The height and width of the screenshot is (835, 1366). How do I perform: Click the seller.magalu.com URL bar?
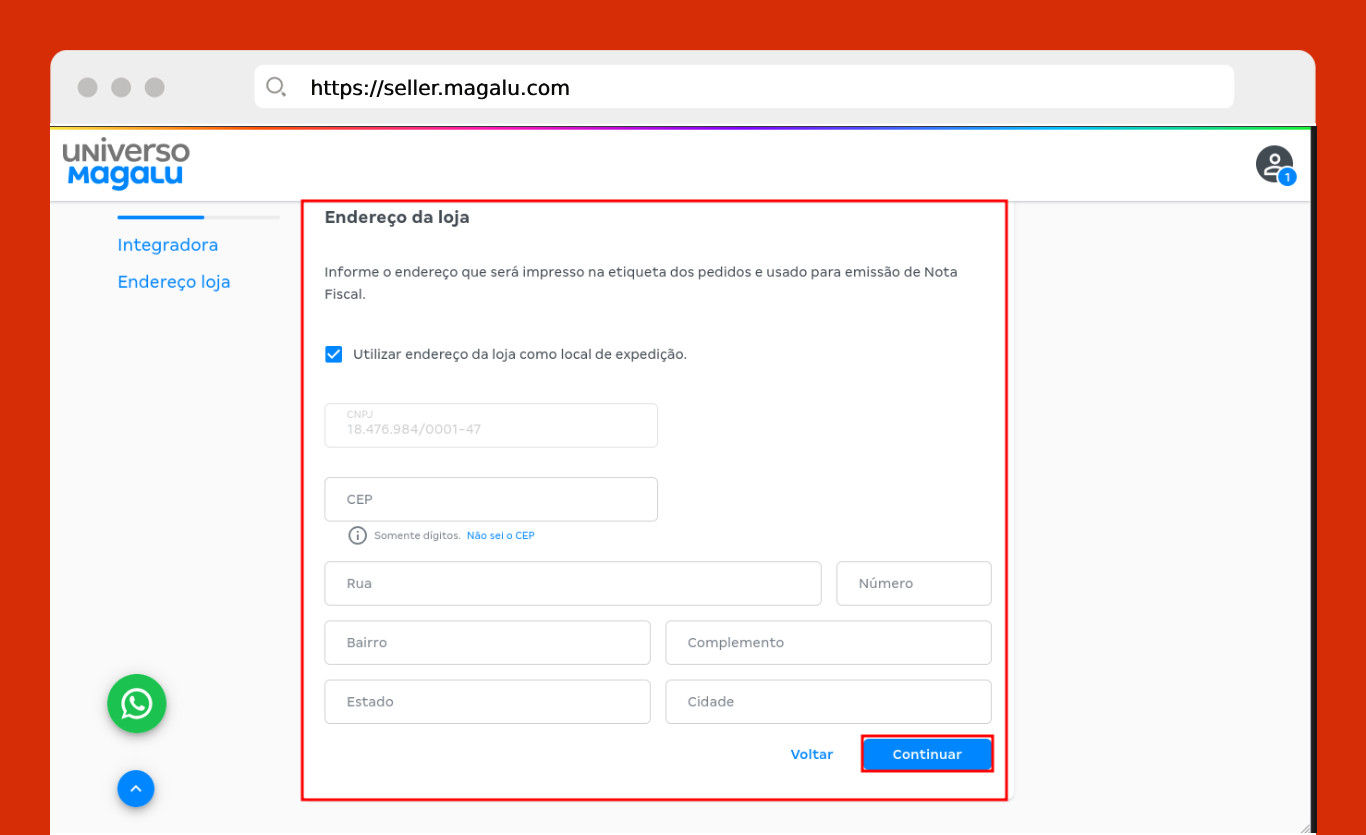tap(744, 87)
